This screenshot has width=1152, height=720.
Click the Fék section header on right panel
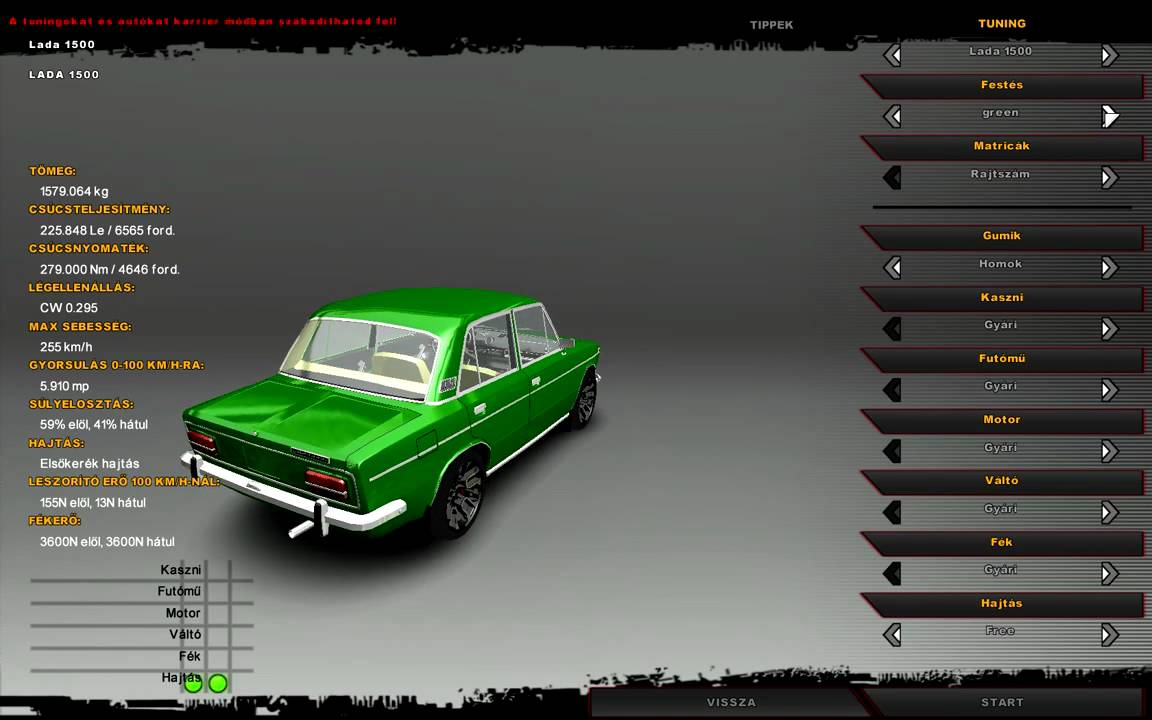click(x=1002, y=542)
